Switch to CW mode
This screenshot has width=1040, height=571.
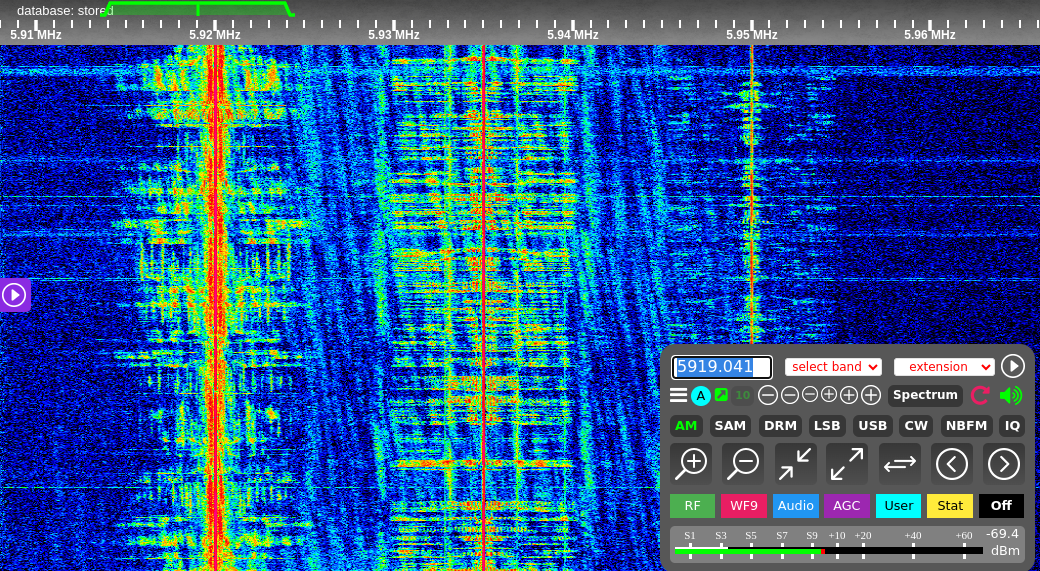point(916,426)
